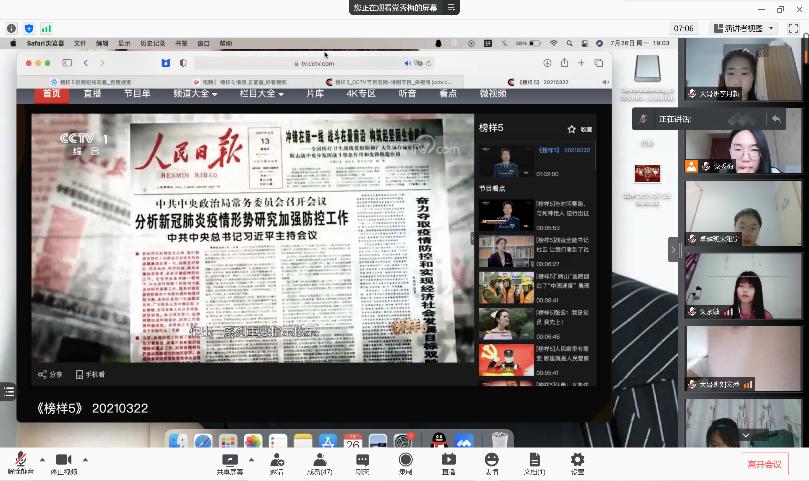The height and width of the screenshot is (481, 809).
Task: Switch to the tab labeled 20210322
Action: pos(537,82)
